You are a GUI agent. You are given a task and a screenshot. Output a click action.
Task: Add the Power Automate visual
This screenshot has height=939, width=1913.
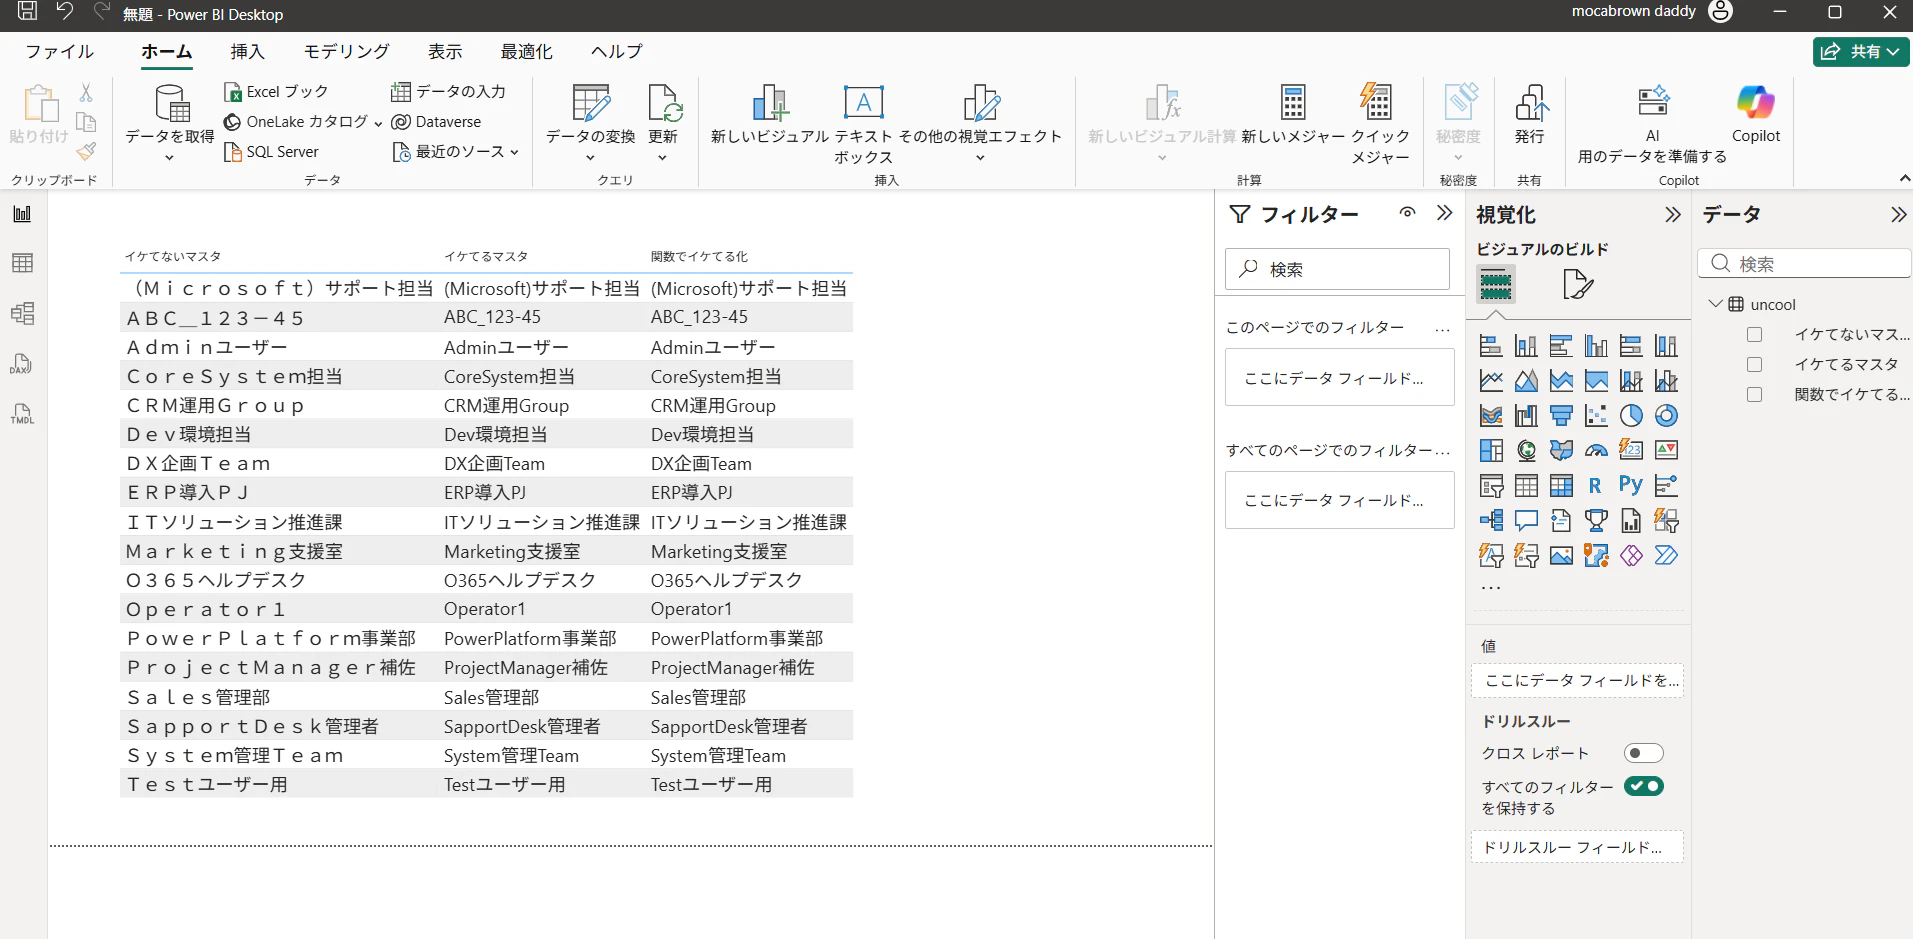click(x=1666, y=556)
